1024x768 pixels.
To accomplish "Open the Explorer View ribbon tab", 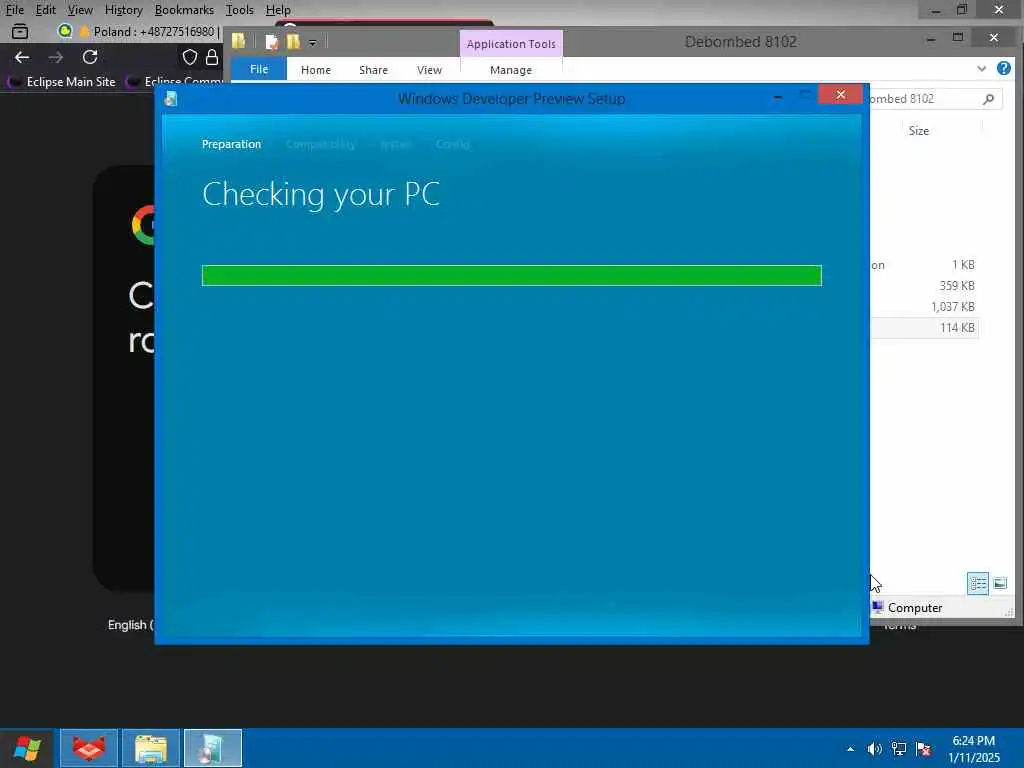I will (x=429, y=70).
